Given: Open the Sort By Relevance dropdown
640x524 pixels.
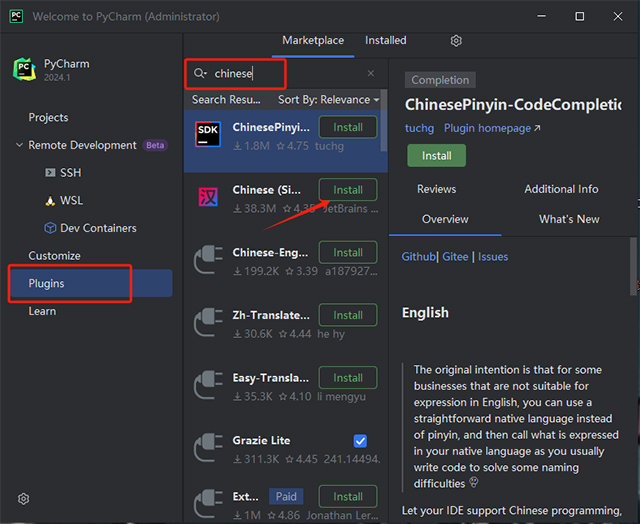Looking at the screenshot, I should coord(328,100).
